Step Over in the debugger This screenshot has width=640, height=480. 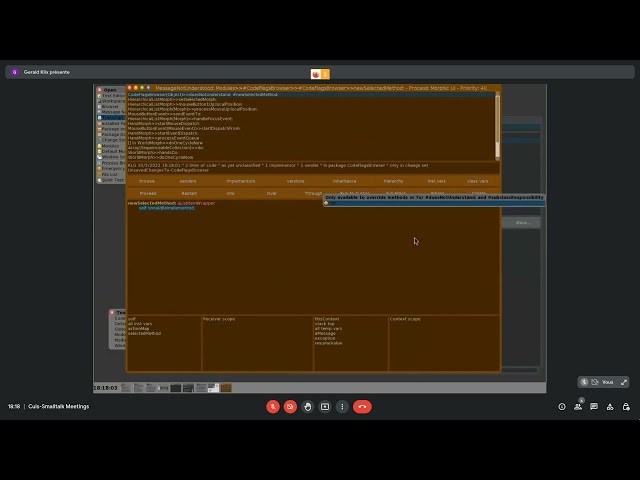(272, 193)
